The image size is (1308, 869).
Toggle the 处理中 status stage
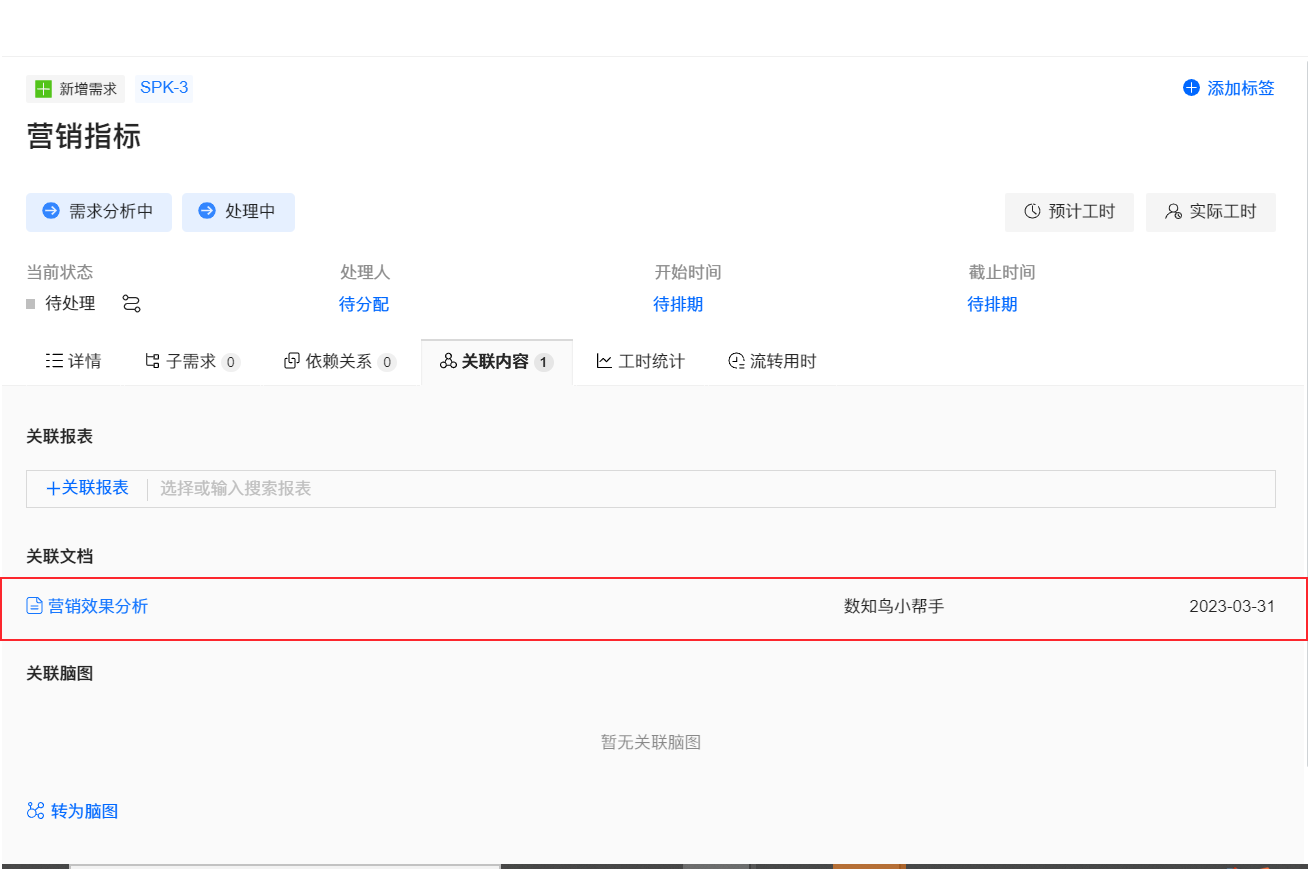238,212
